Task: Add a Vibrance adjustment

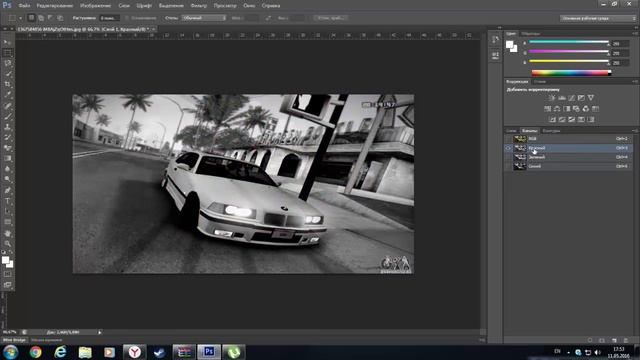Action: (591, 98)
